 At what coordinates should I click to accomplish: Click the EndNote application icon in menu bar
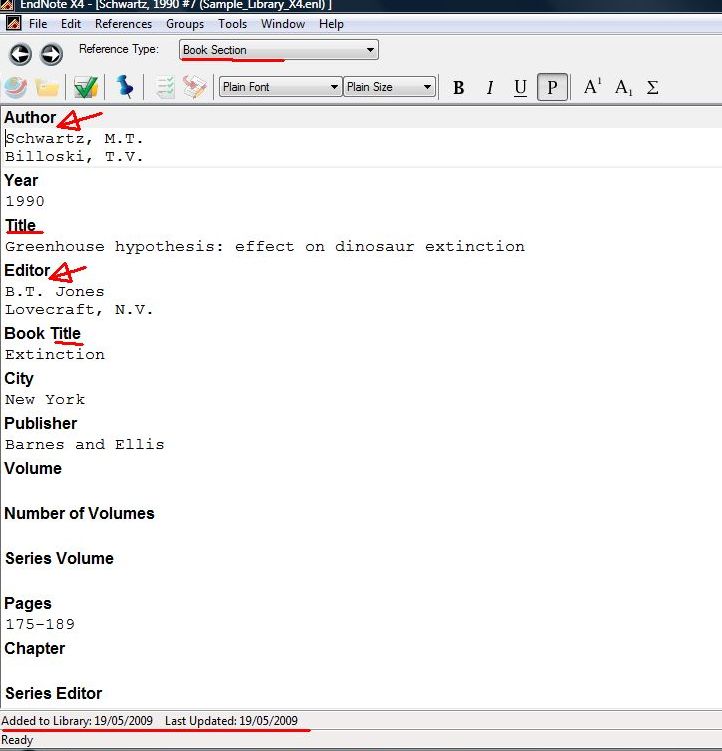[13, 23]
